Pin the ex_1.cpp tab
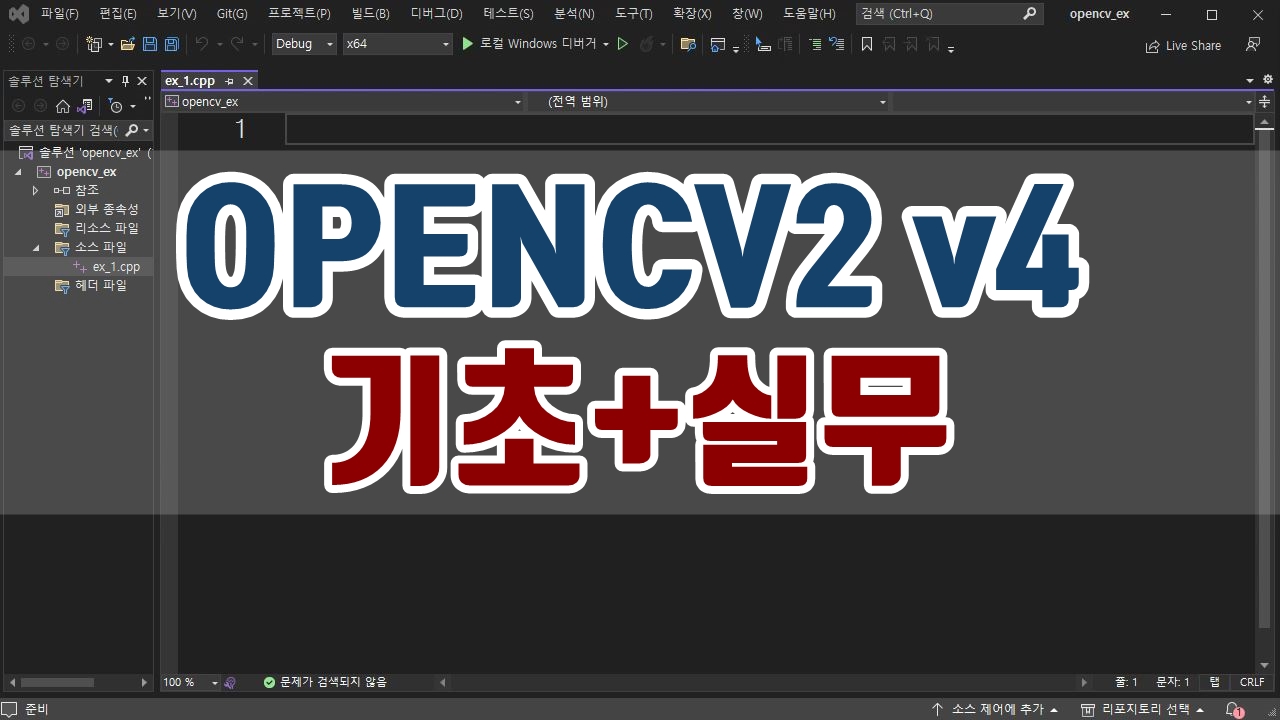The height and width of the screenshot is (720, 1280). pos(230,81)
